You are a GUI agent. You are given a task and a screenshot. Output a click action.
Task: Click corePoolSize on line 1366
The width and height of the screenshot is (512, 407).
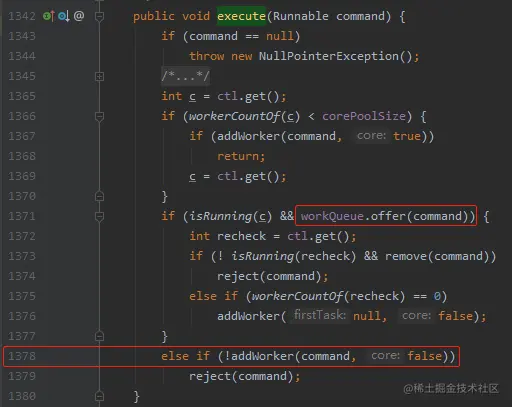point(364,116)
